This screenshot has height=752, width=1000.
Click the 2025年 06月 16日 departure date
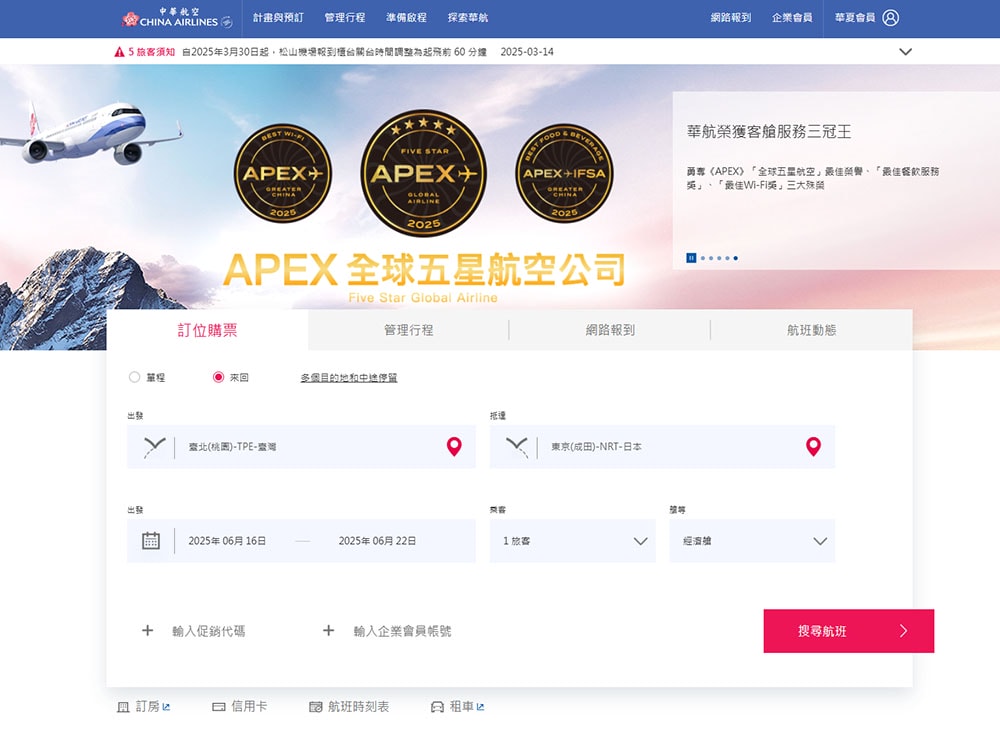[x=227, y=541]
